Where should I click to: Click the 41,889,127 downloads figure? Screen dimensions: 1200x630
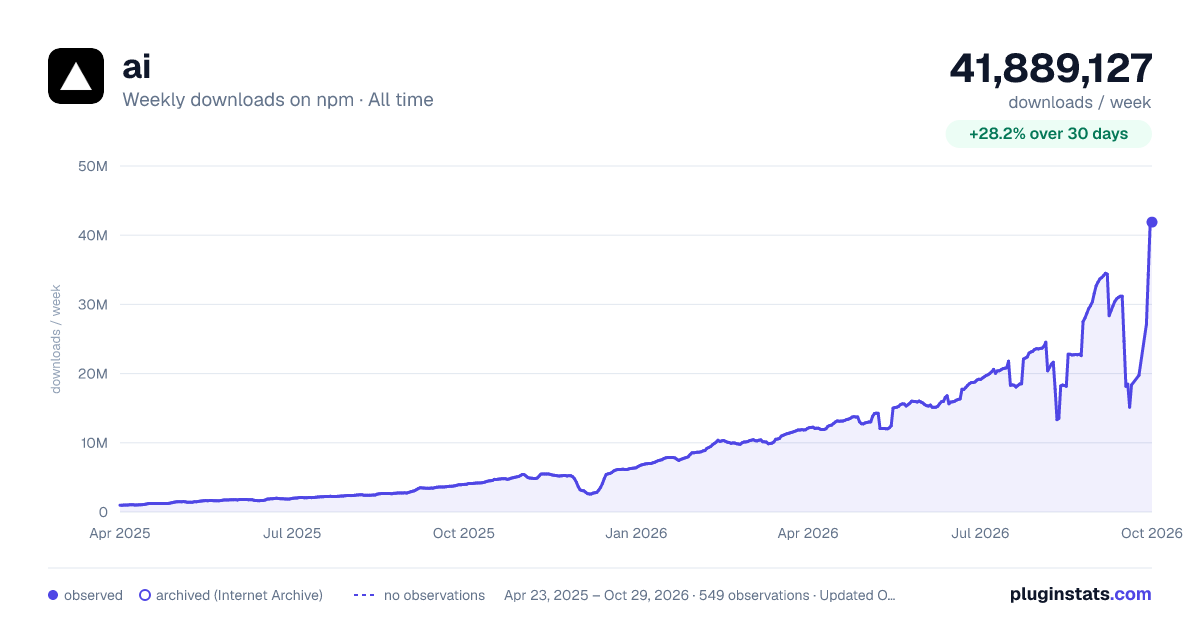(1051, 68)
